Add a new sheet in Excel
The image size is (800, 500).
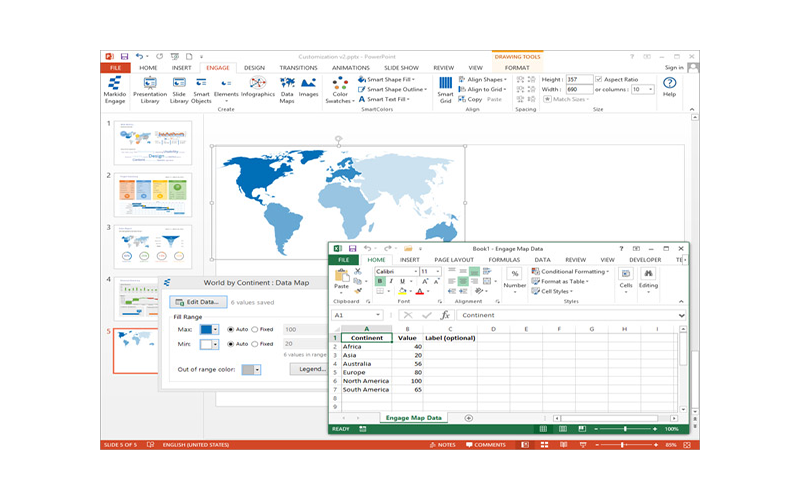[x=468, y=418]
